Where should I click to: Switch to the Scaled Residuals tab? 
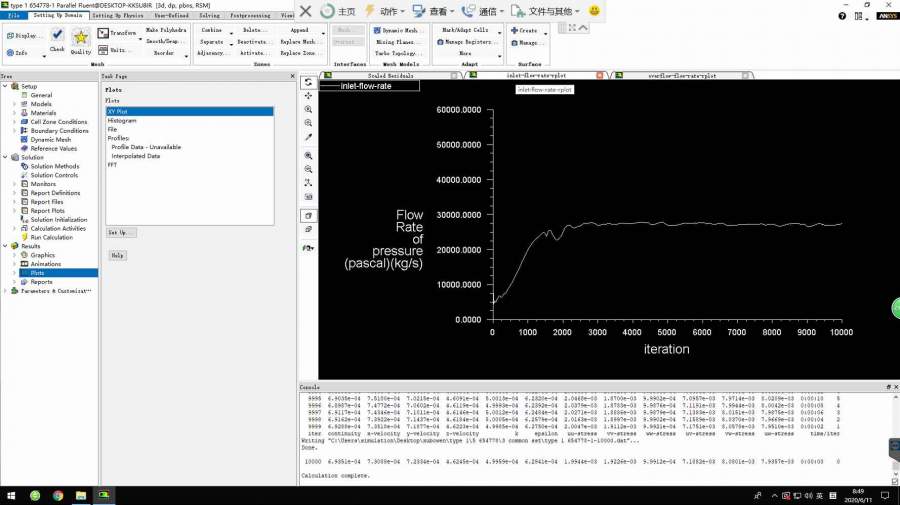[x=390, y=75]
